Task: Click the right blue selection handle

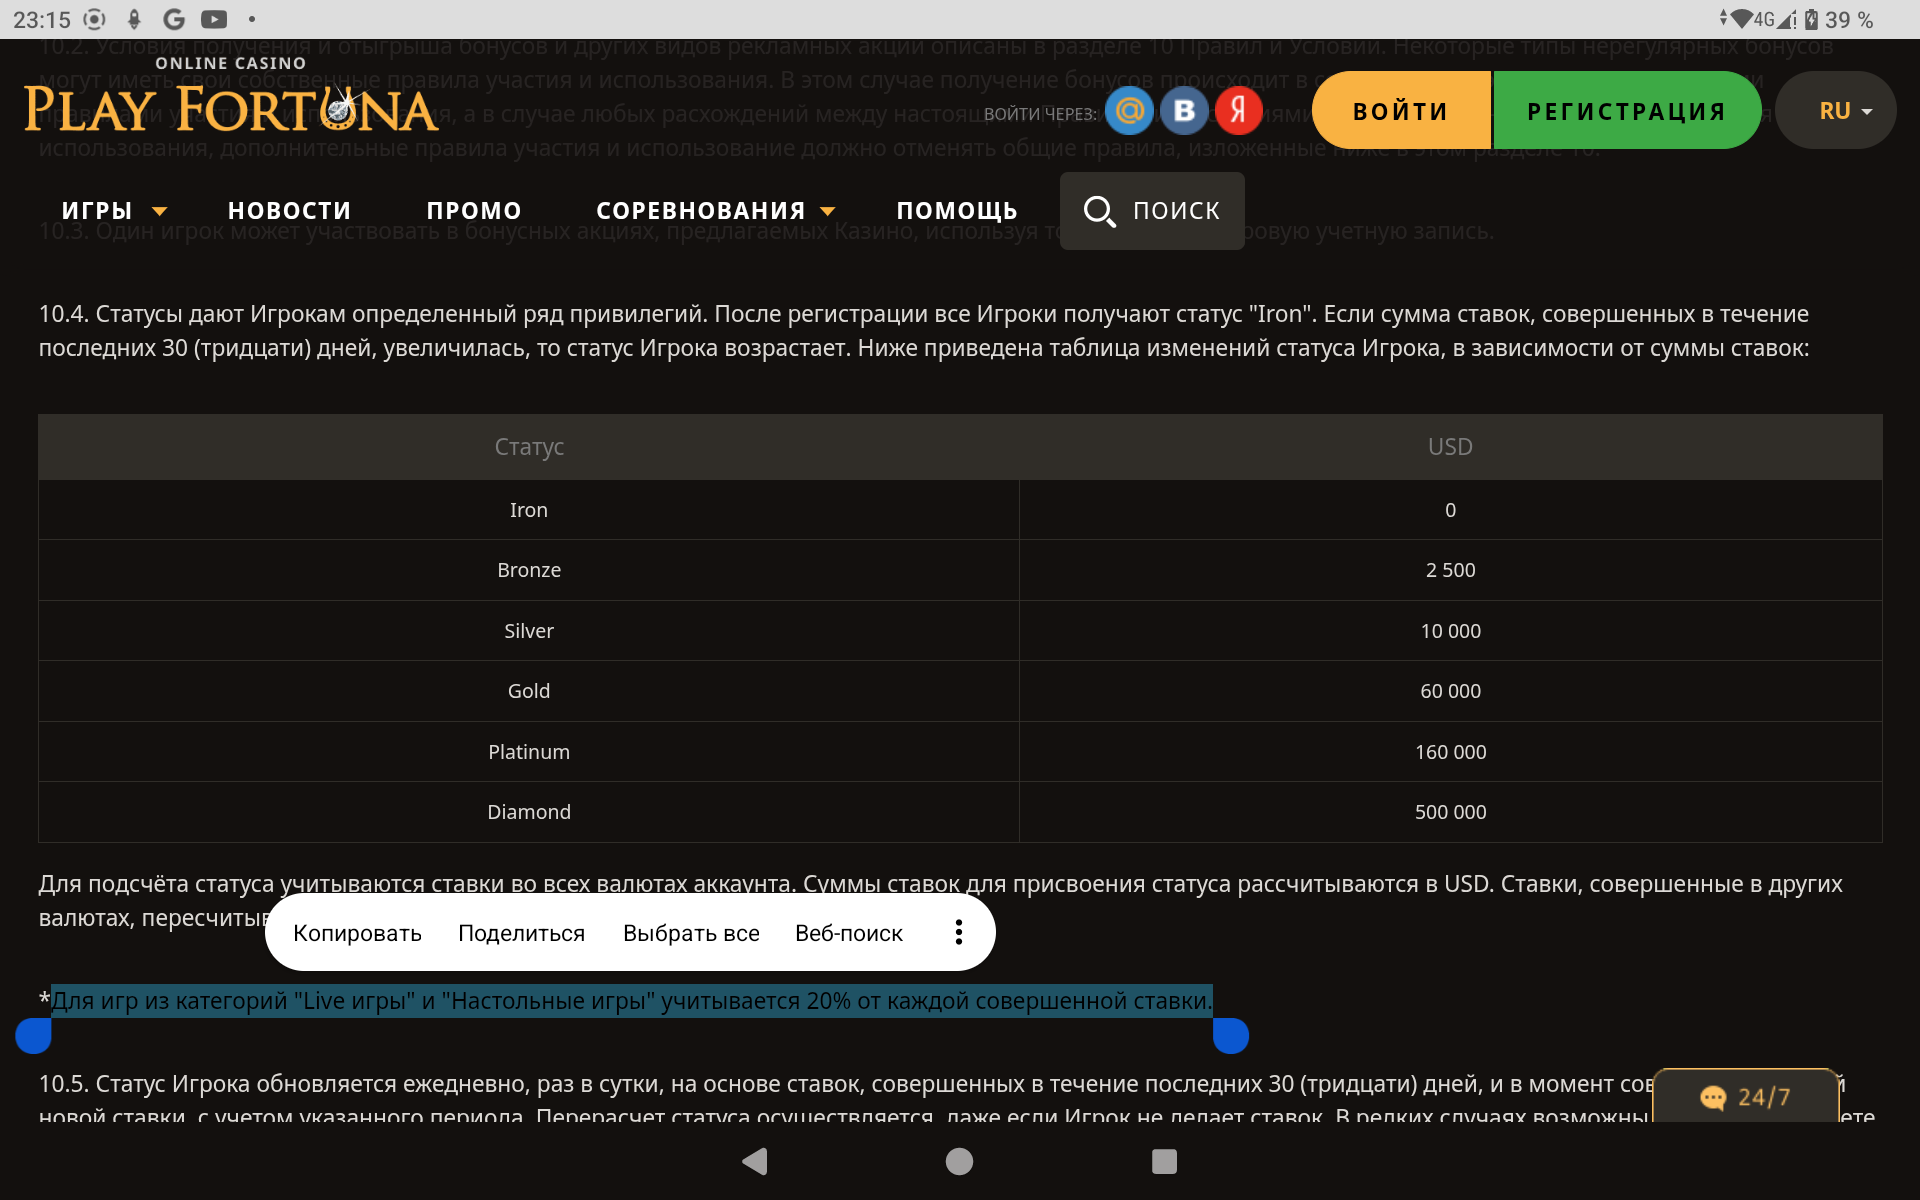Action: [1230, 1036]
